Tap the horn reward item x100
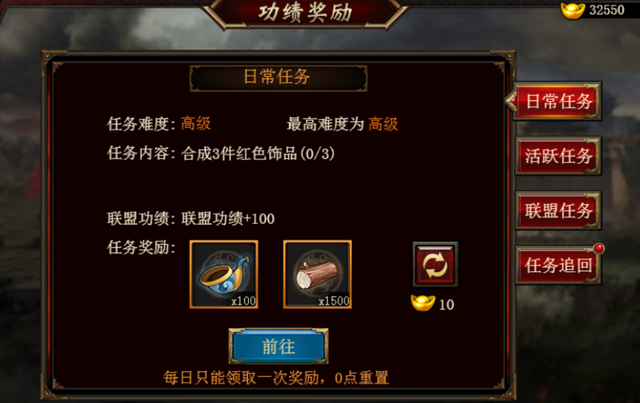Viewport: 640px width, 403px height. 224,274
